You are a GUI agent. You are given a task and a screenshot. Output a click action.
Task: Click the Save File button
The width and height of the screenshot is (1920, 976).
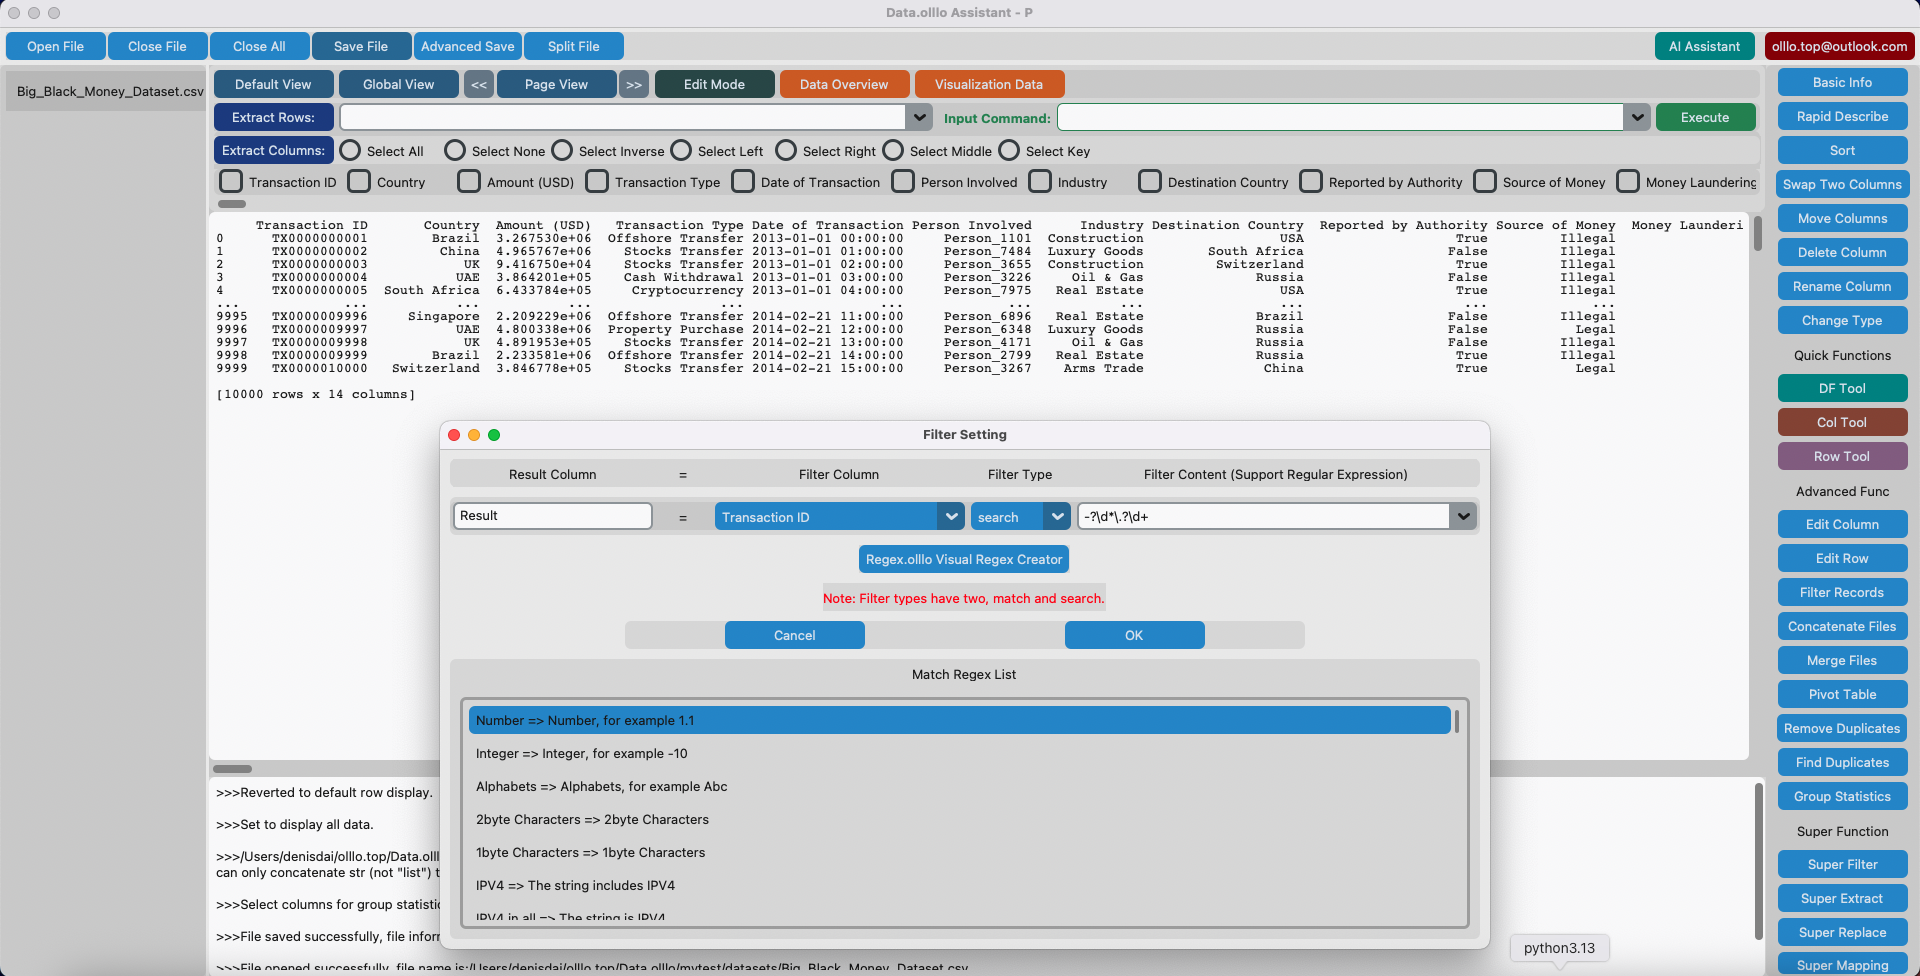pyautogui.click(x=361, y=46)
